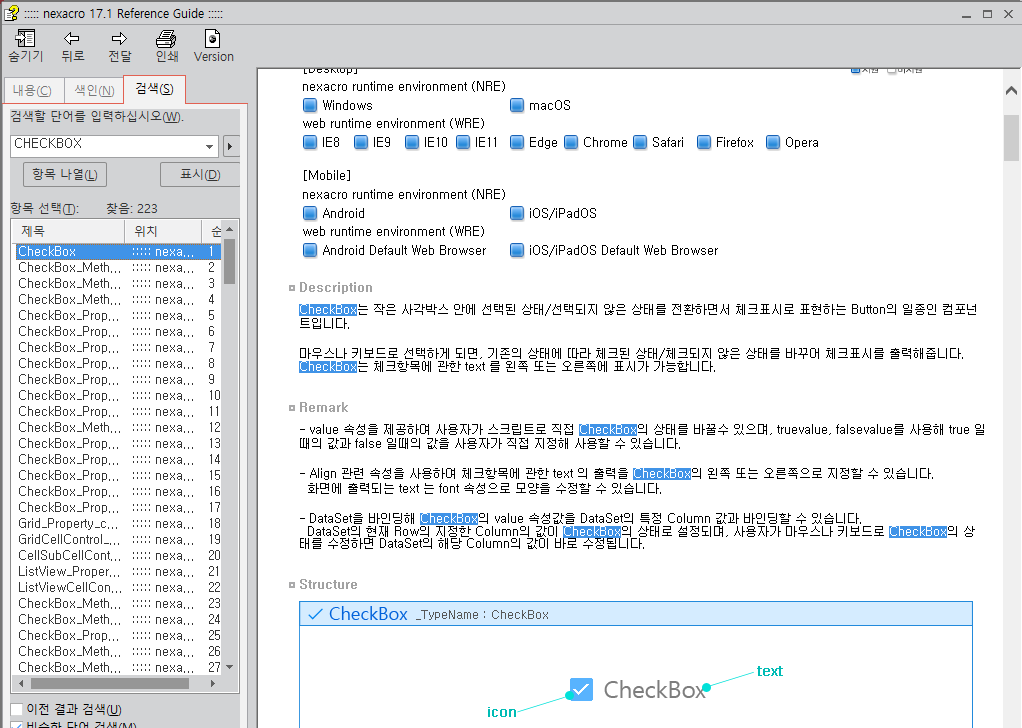Image resolution: width=1022 pixels, height=728 pixels.
Task: Click the 항목 나열(L) button
Action: (65, 174)
